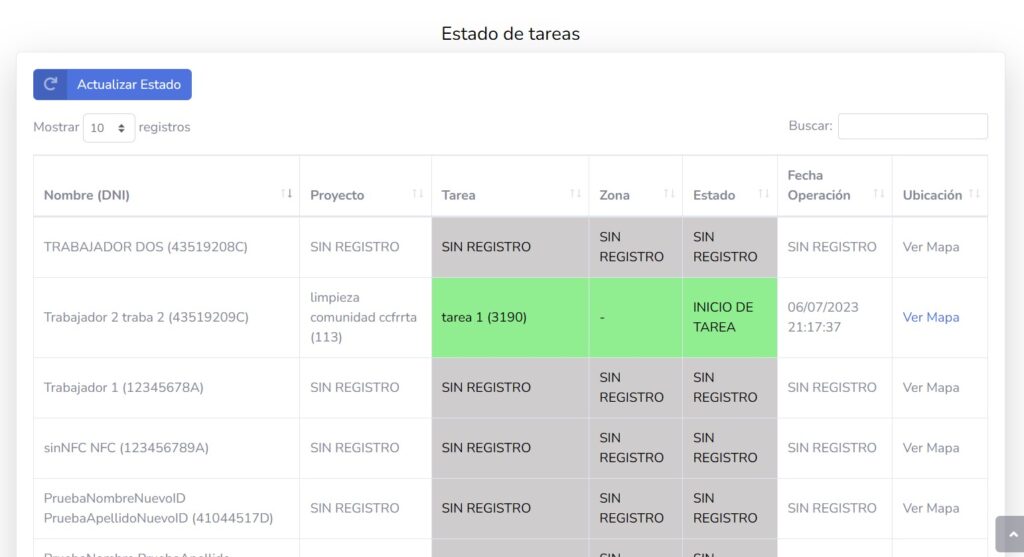Sort by Fecha Operación arrows

pos(879,194)
